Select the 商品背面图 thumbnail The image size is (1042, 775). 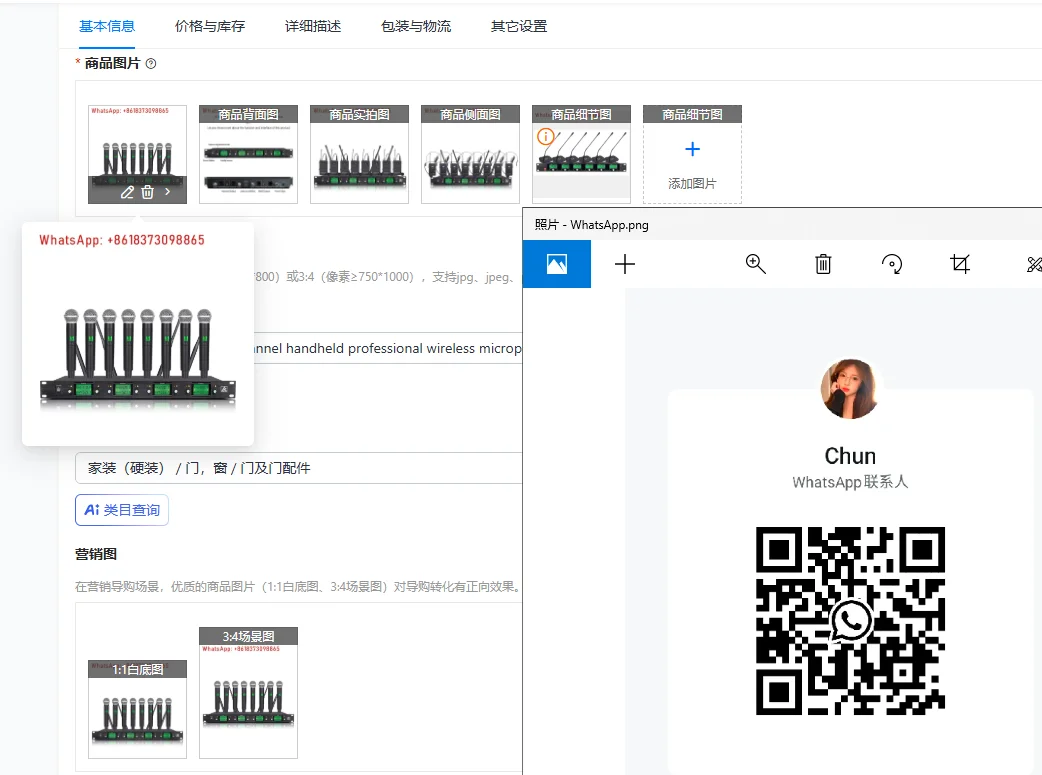(249, 154)
